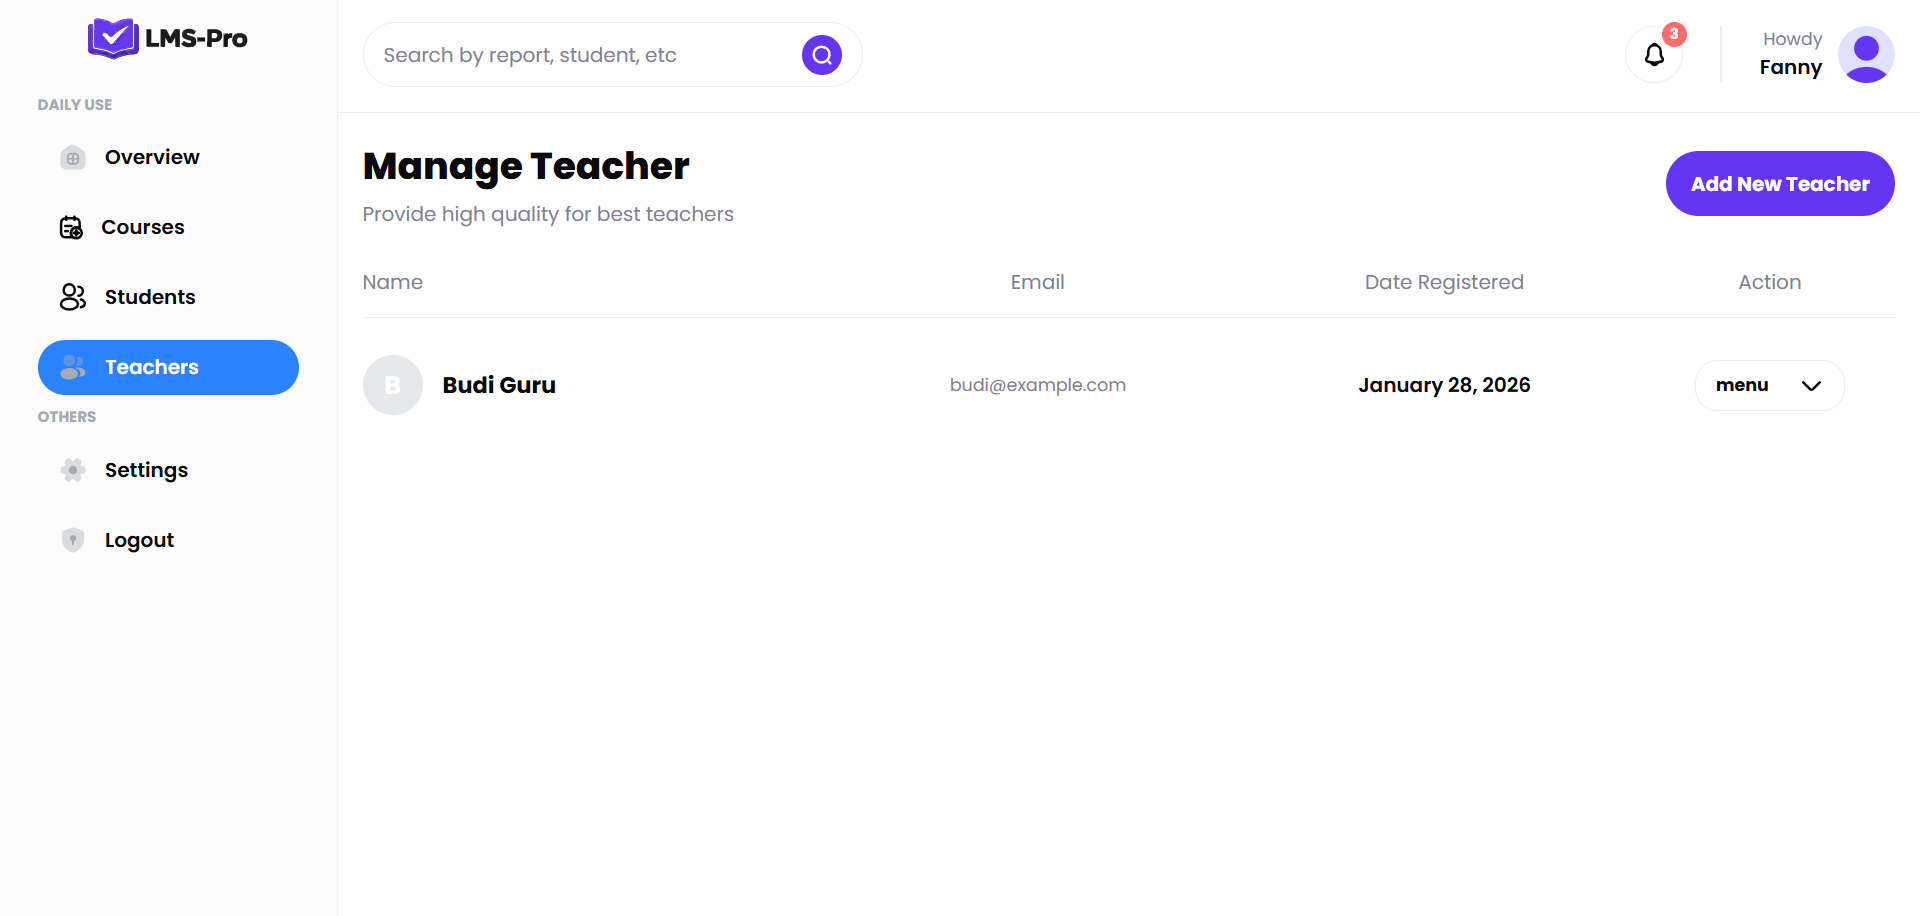1920x916 pixels.
Task: Click the Courses calendar icon
Action: tap(71, 228)
